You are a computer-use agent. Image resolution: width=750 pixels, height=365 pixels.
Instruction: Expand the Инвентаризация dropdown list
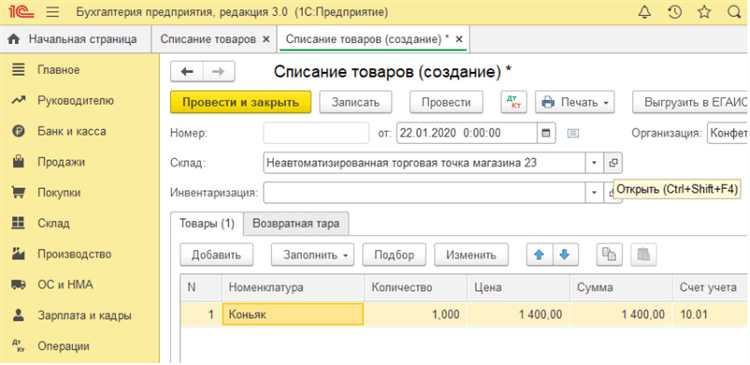point(594,193)
